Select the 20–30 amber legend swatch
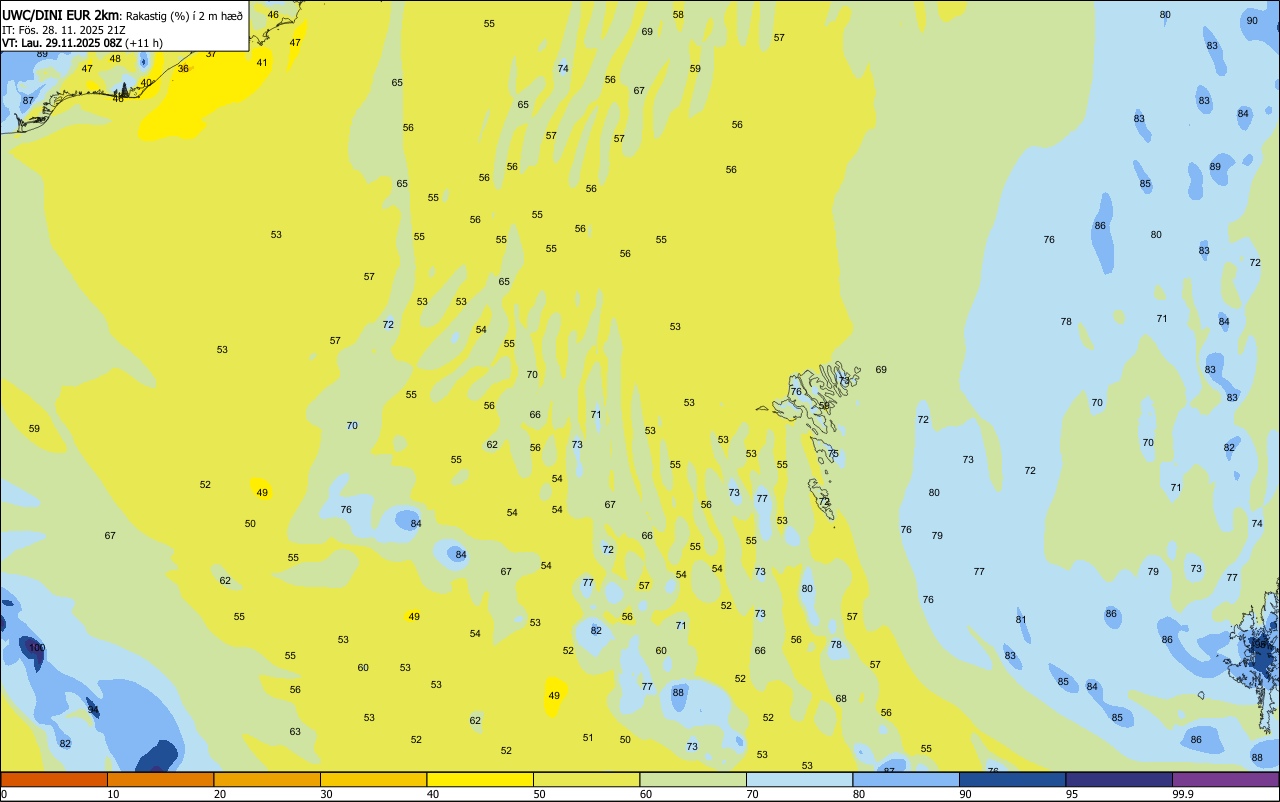The image size is (1280, 802). coord(267,779)
